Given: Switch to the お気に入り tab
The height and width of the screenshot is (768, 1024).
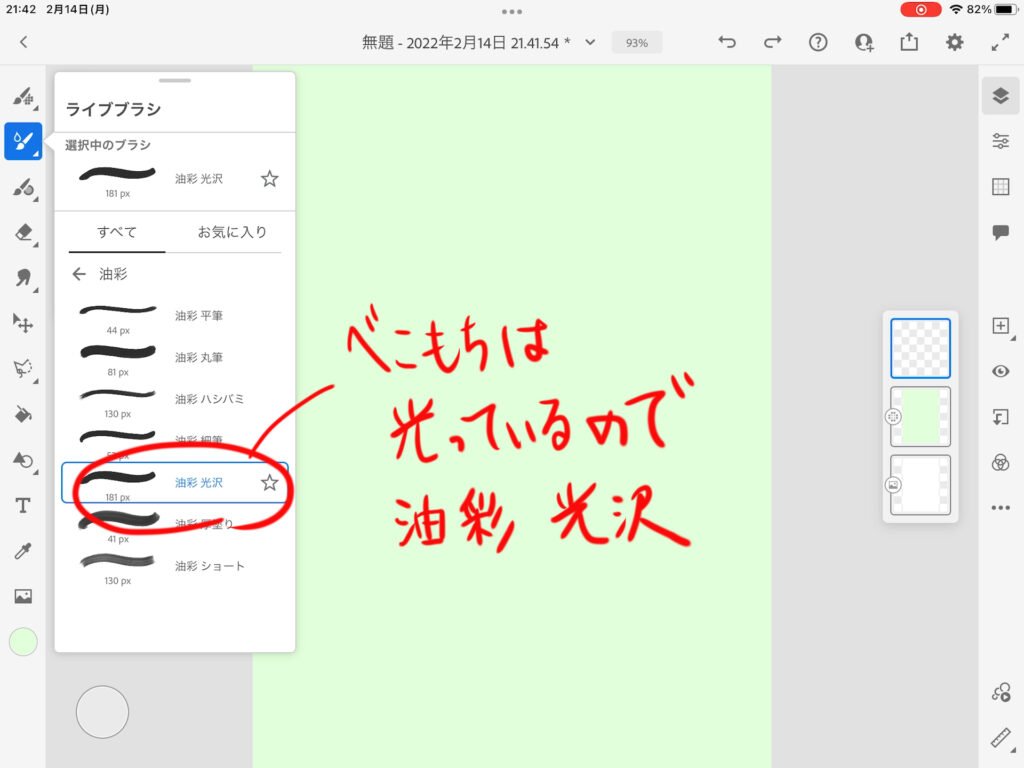Looking at the screenshot, I should click(232, 232).
